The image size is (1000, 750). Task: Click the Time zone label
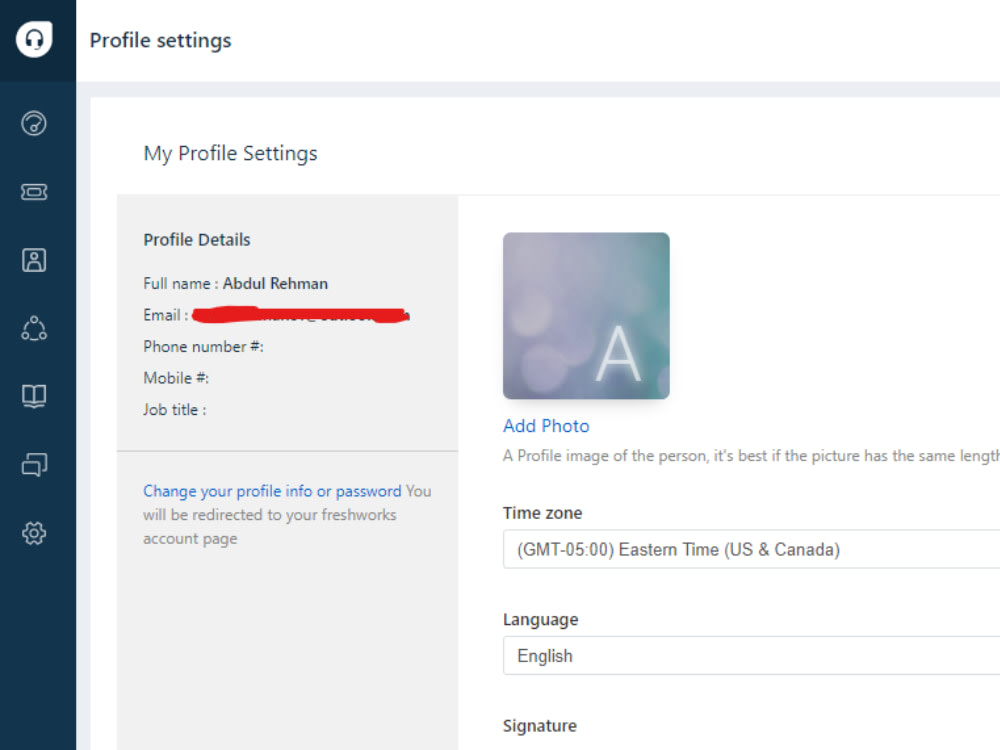542,513
